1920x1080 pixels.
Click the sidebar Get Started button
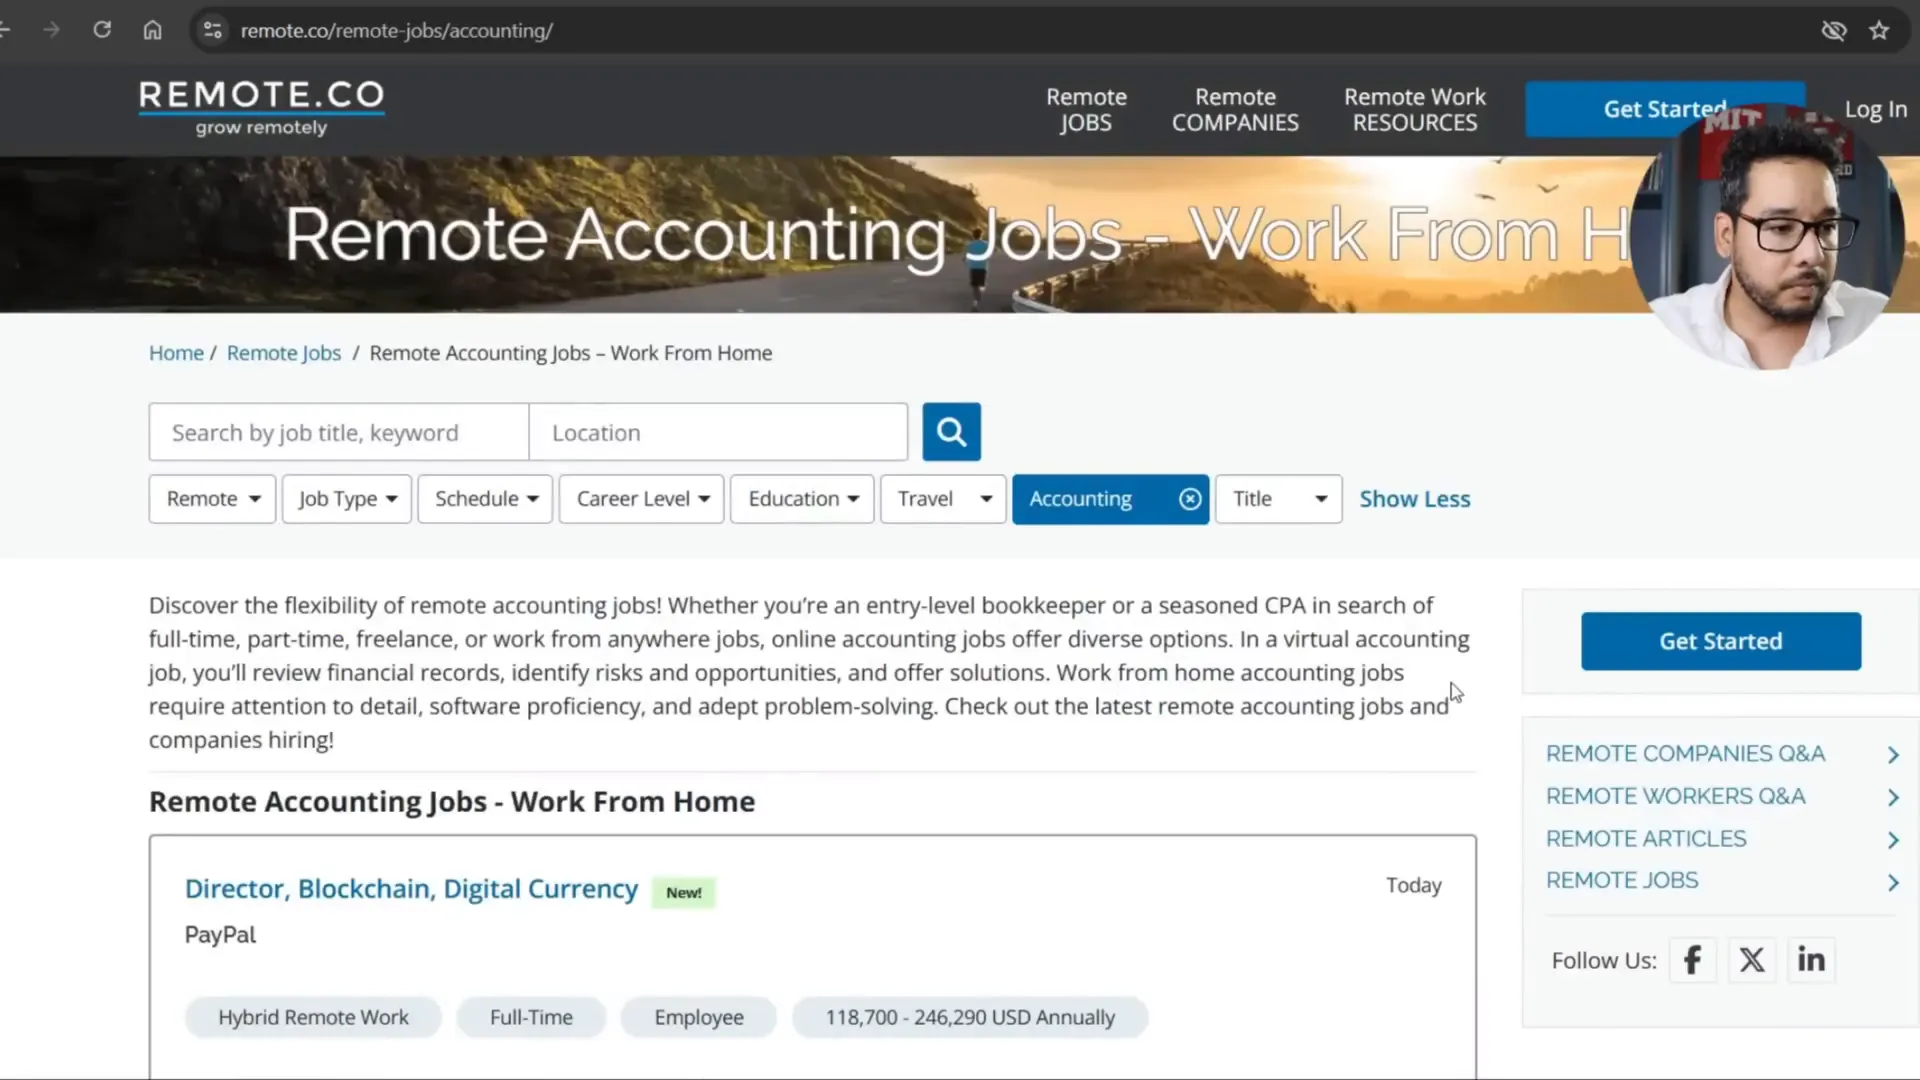point(1720,641)
